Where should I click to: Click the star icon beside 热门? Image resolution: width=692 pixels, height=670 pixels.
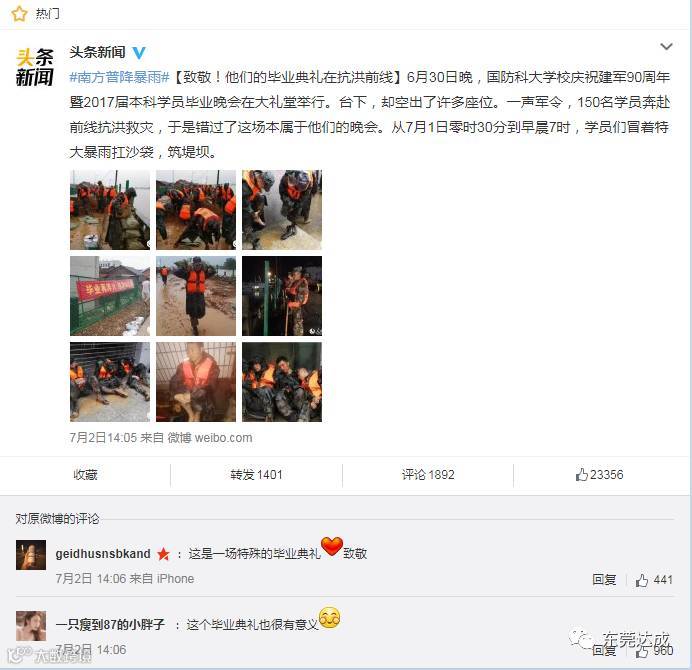(x=19, y=14)
